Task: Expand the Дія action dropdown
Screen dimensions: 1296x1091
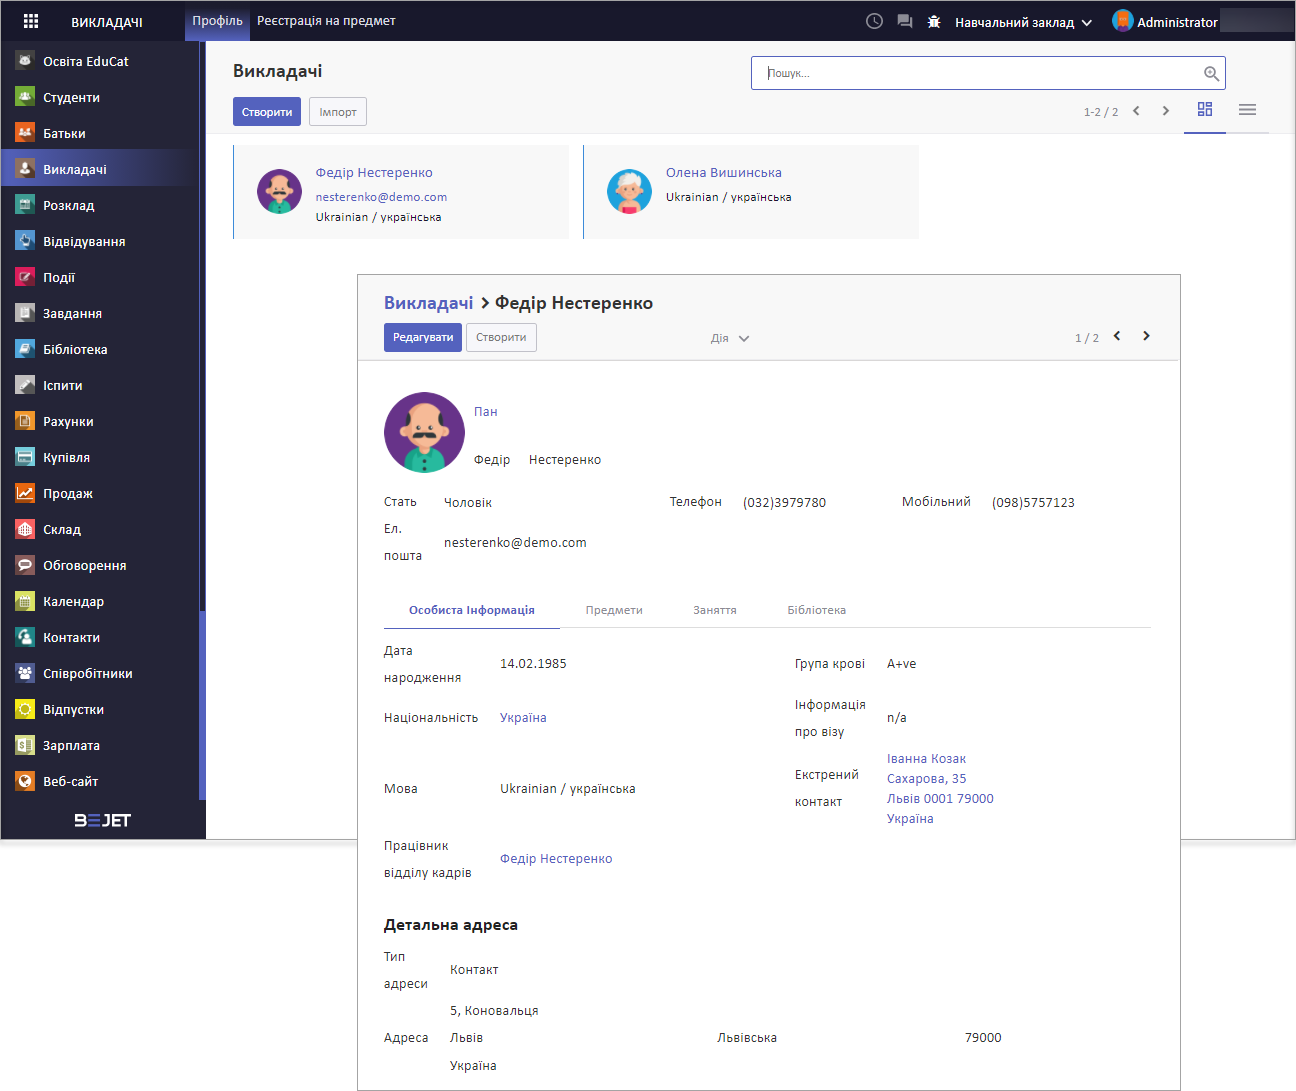Action: 730,338
